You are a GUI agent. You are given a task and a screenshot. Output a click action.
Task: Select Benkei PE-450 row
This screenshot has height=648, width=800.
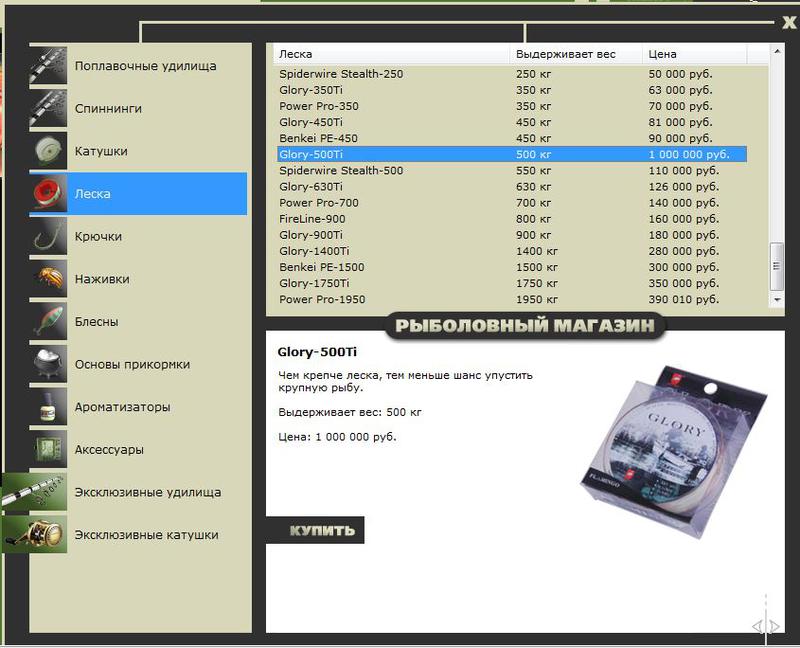512,138
